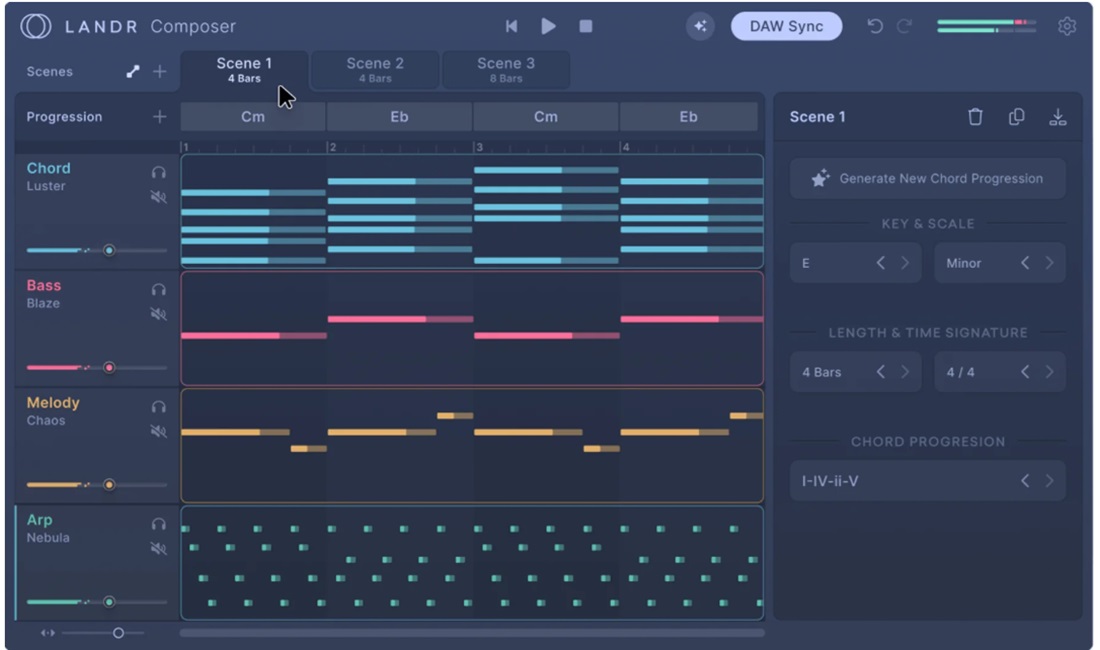Click the Arp track piano roll clip
This screenshot has height=650, width=1100.
472,562
